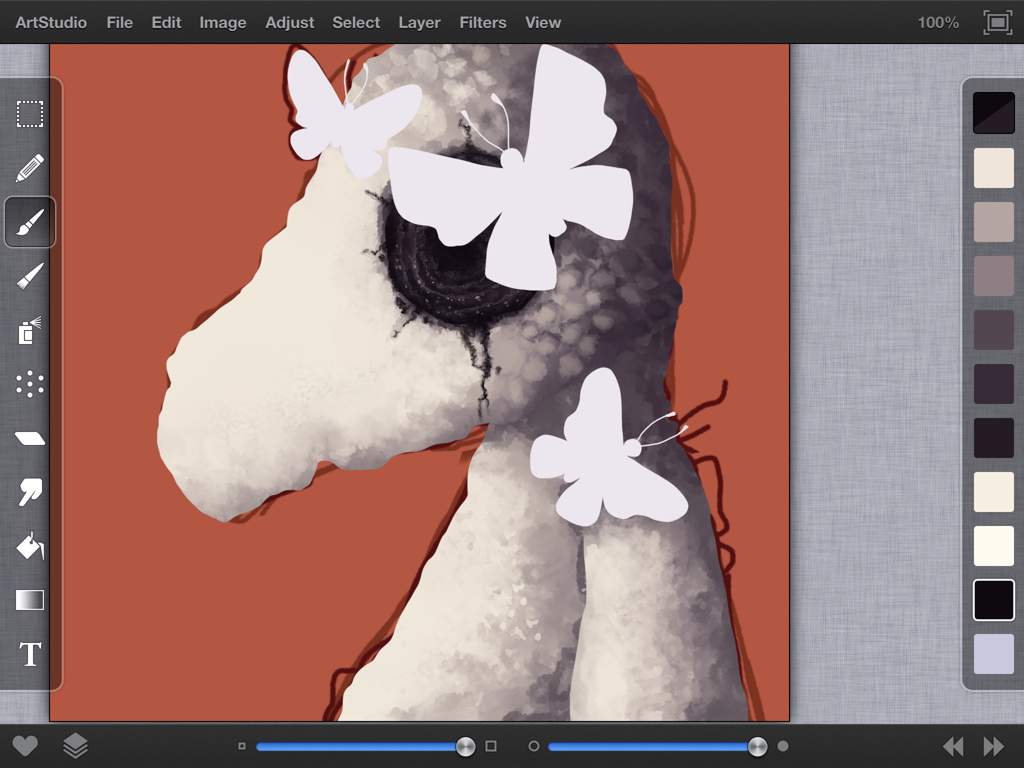Open the Edit menu
Screen dimensions: 1024x768
coord(167,22)
